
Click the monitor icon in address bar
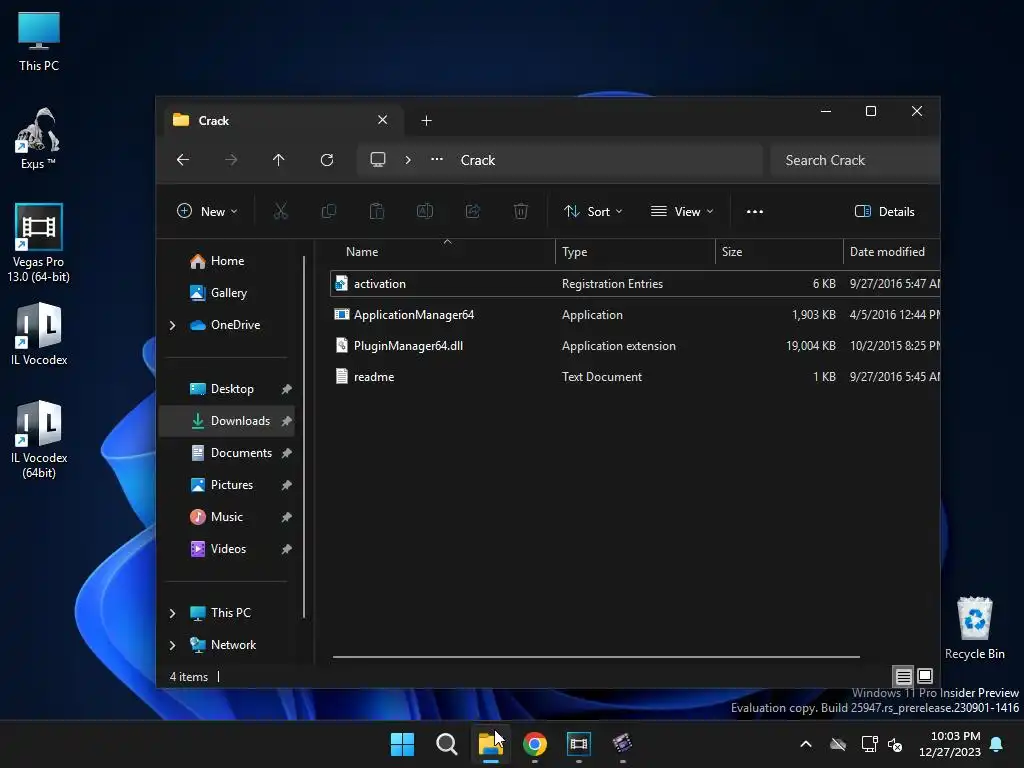point(377,160)
